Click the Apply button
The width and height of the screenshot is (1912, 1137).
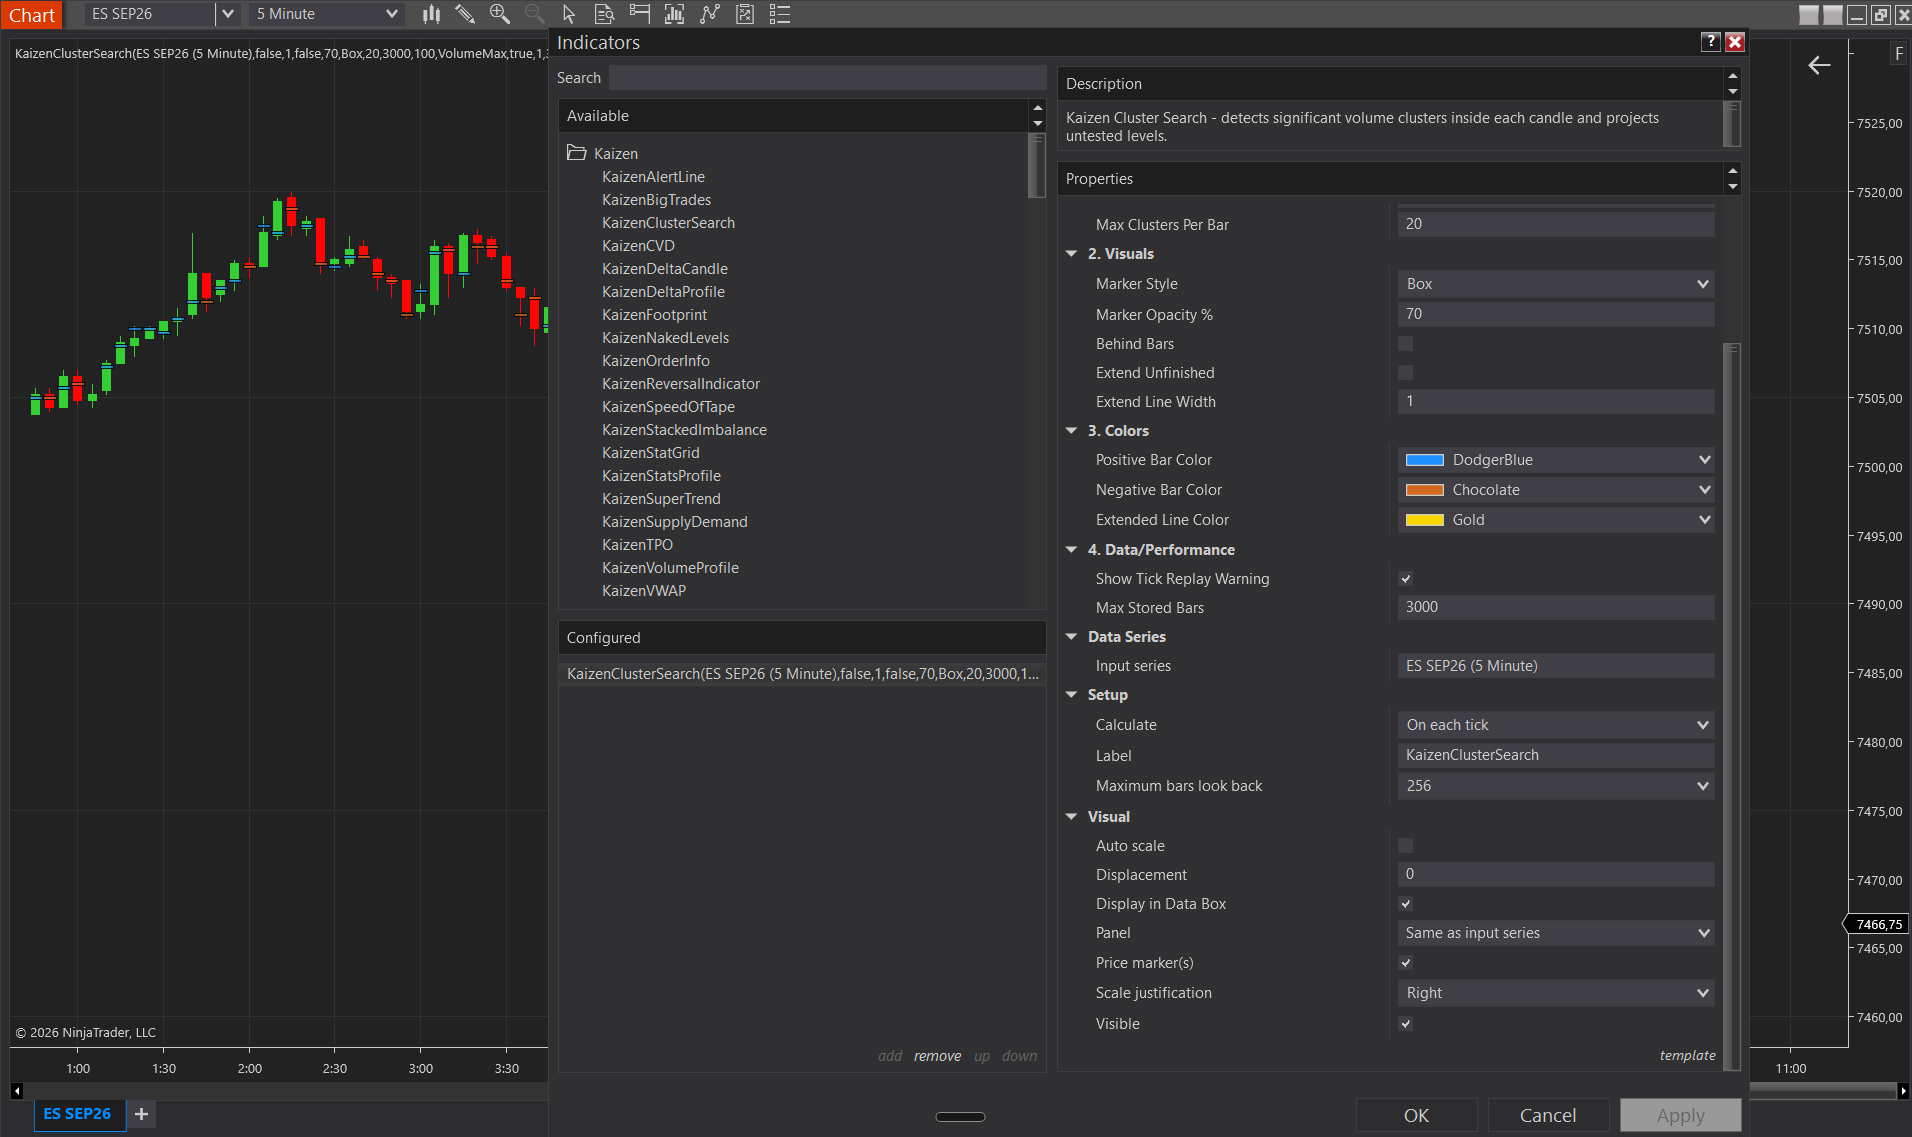(x=1680, y=1115)
